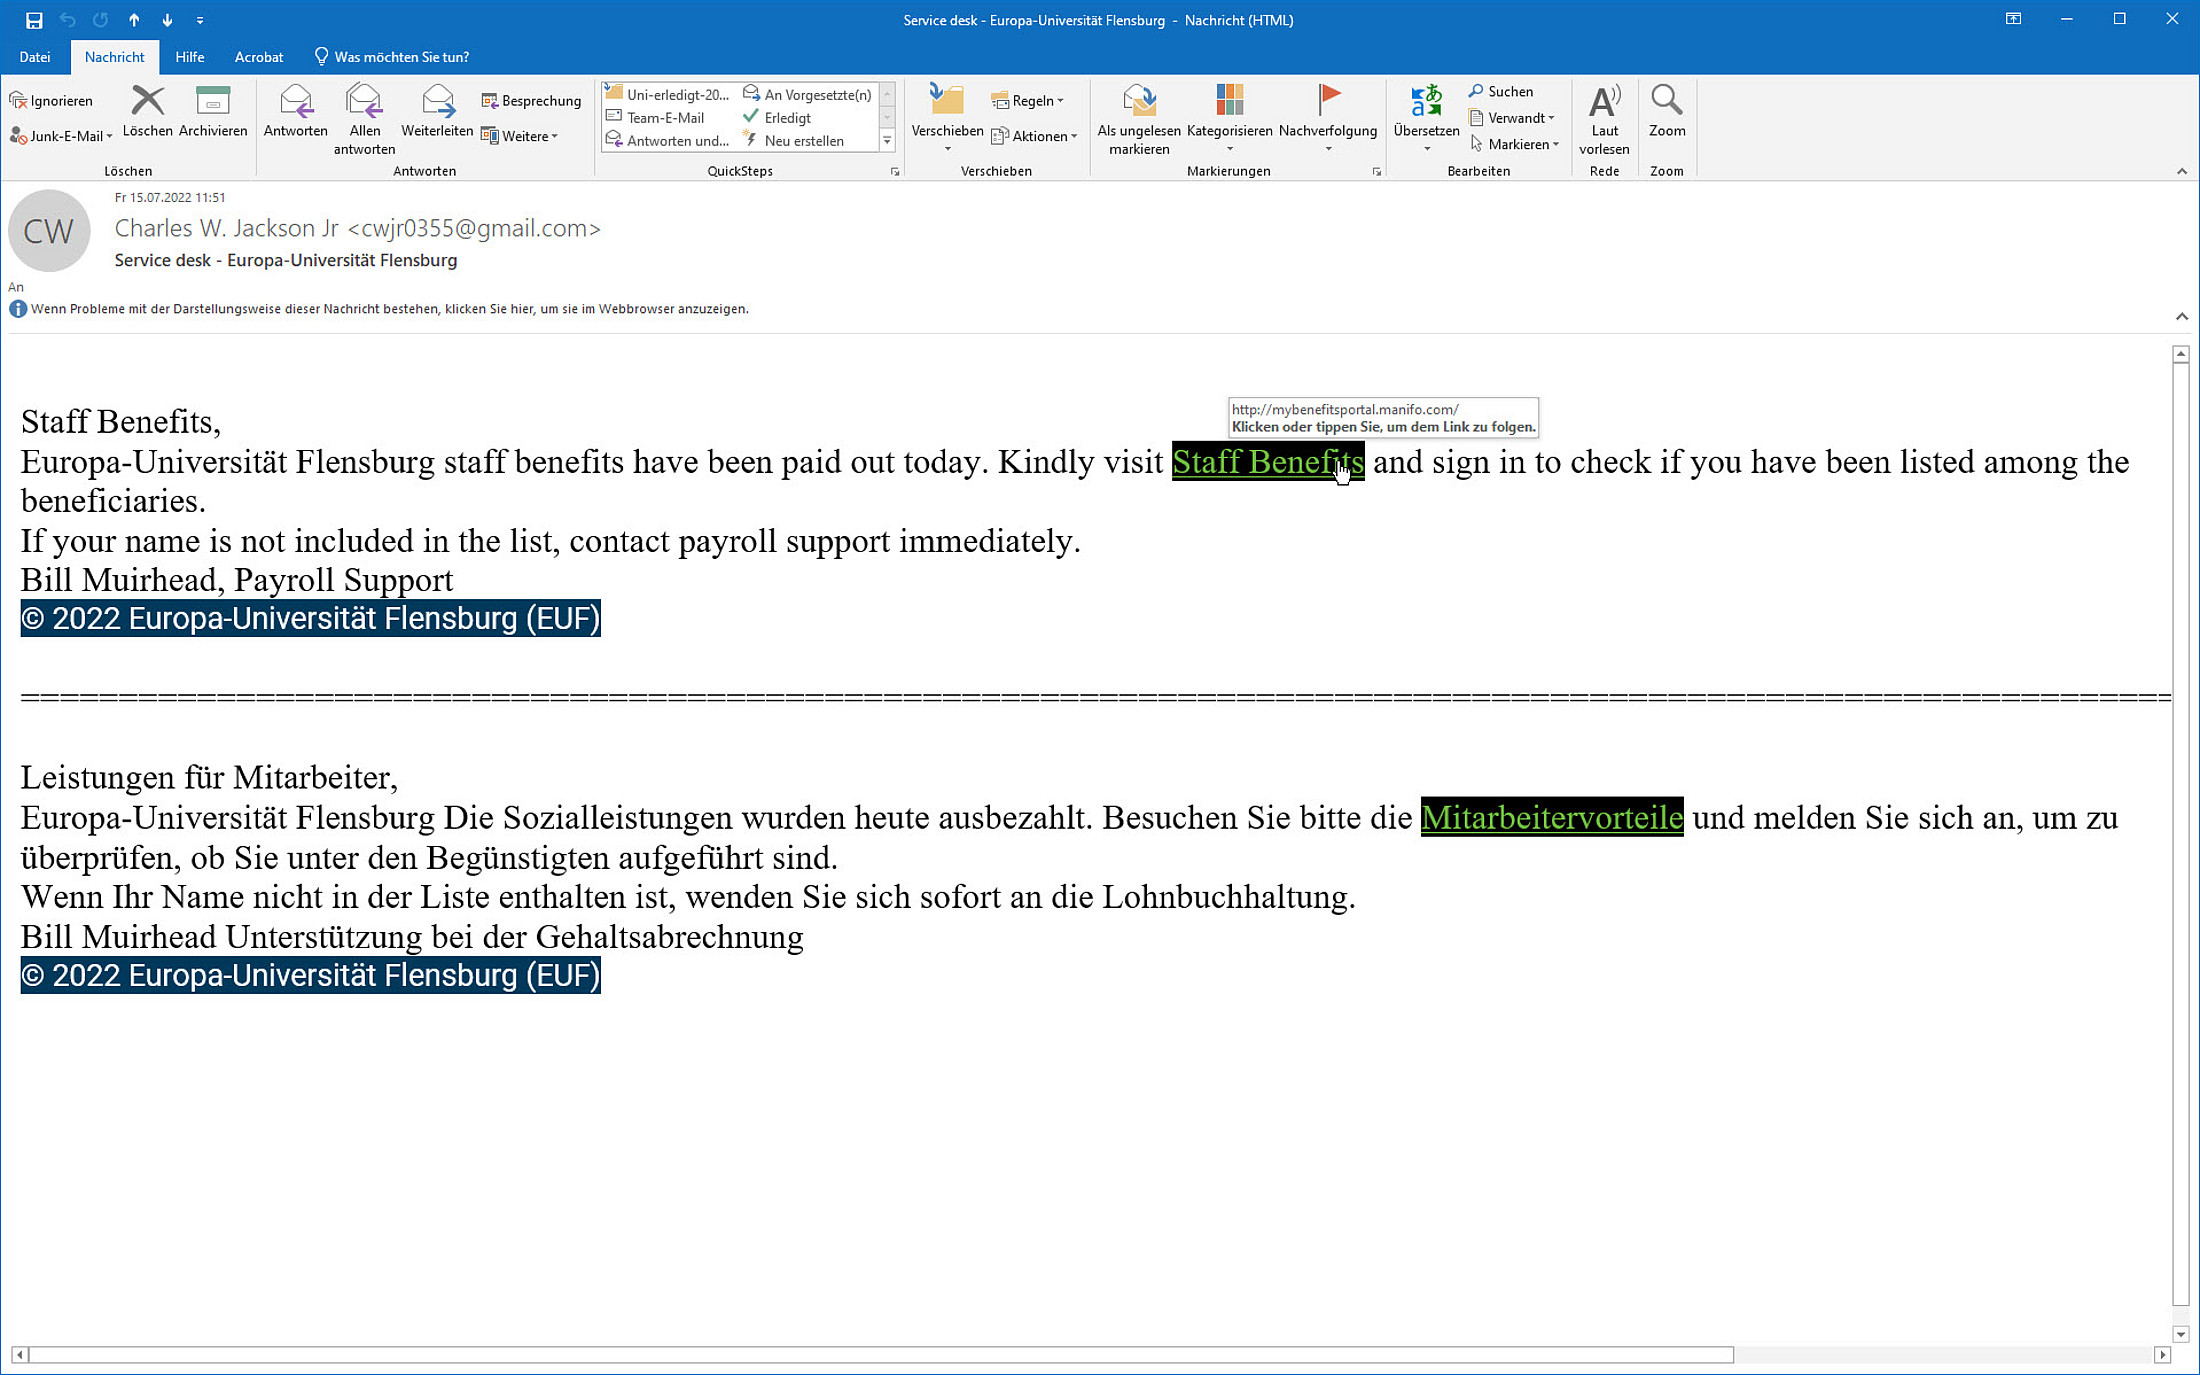Switch to the Hilfe tab
Image resolution: width=2200 pixels, height=1375 pixels.
point(189,57)
